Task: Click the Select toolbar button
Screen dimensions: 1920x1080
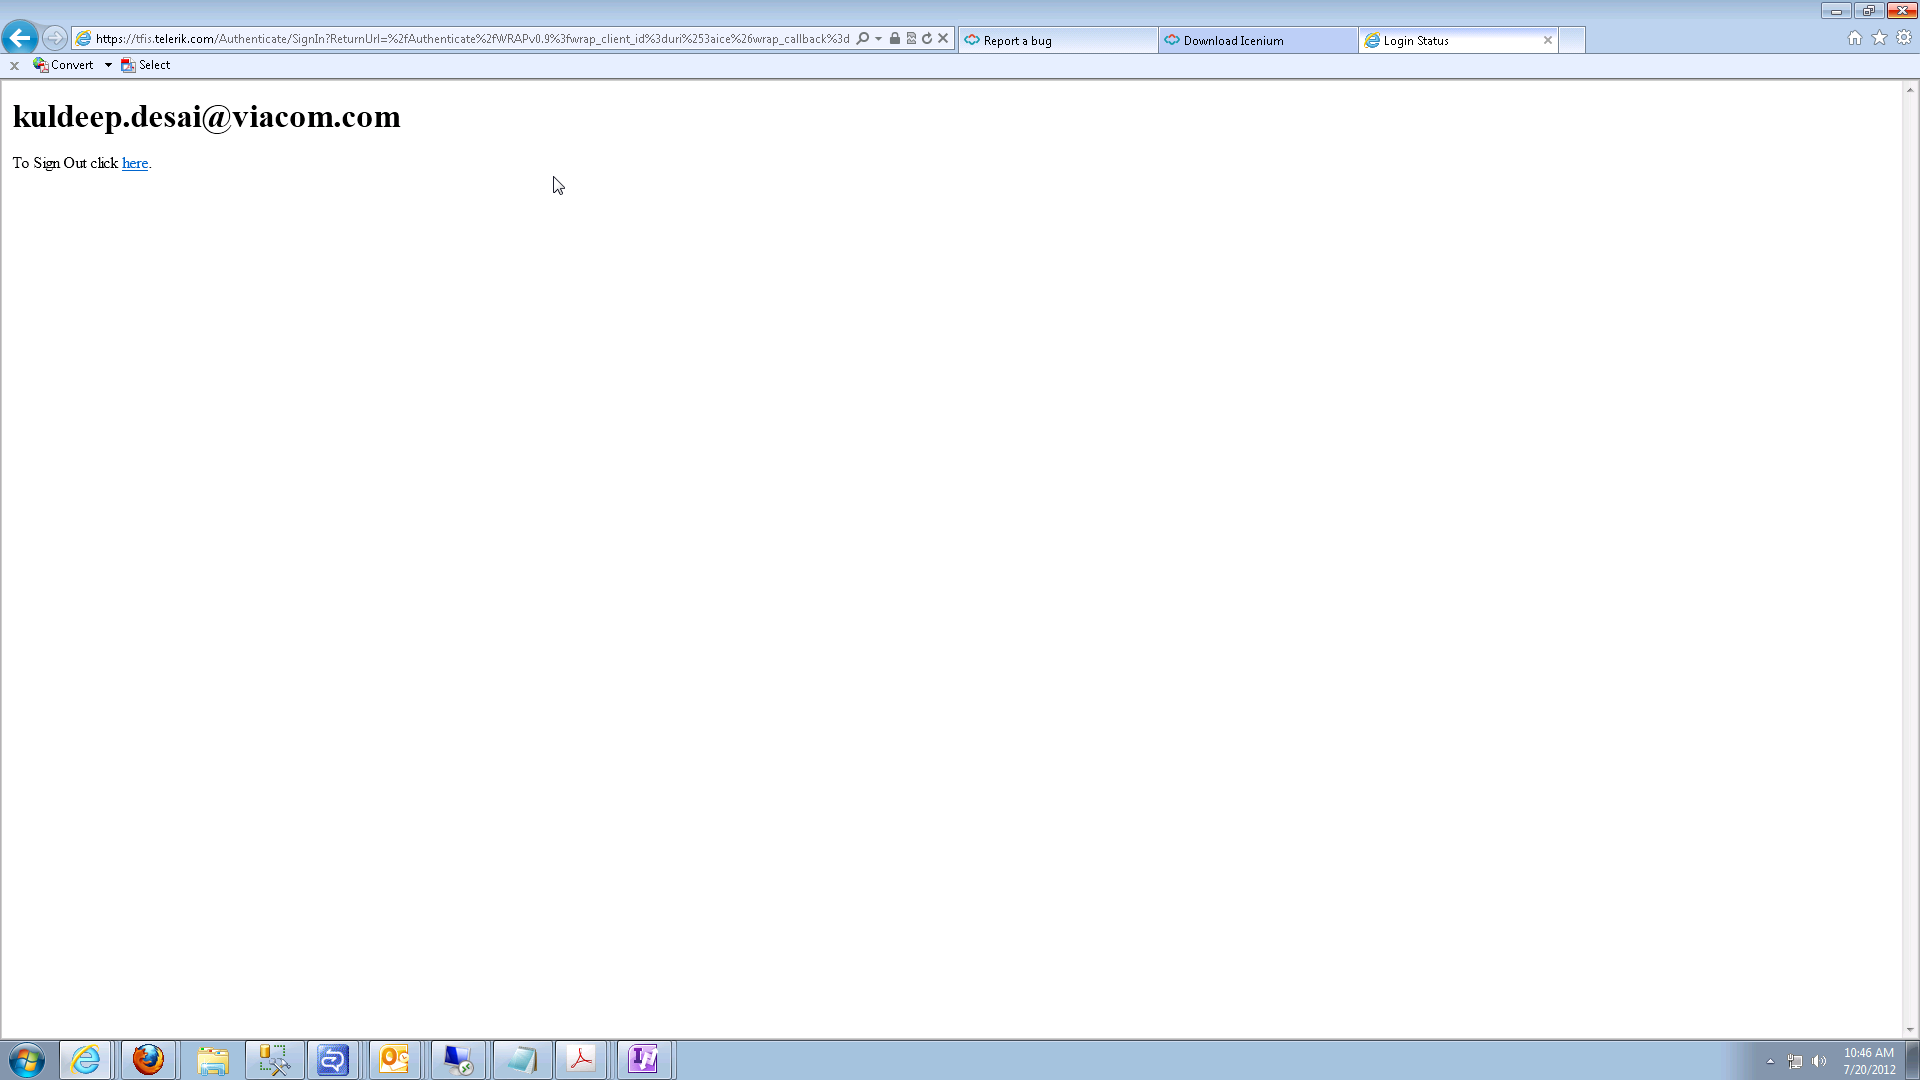Action: [146, 65]
